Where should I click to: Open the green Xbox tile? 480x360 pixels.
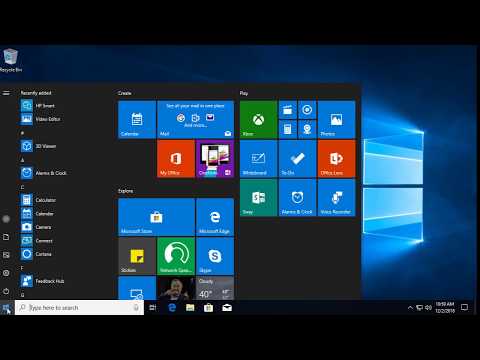point(258,119)
